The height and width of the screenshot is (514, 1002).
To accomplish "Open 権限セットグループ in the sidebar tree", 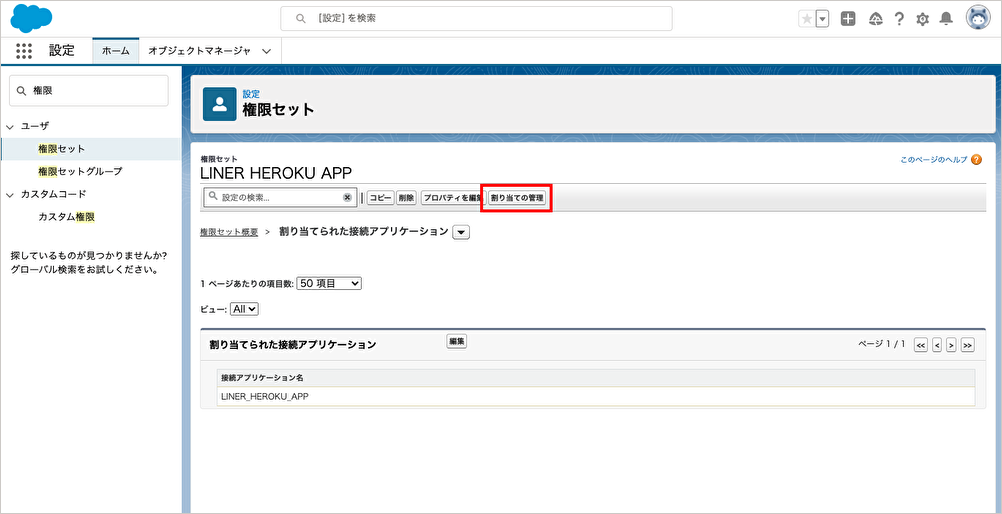I will (x=80, y=171).
